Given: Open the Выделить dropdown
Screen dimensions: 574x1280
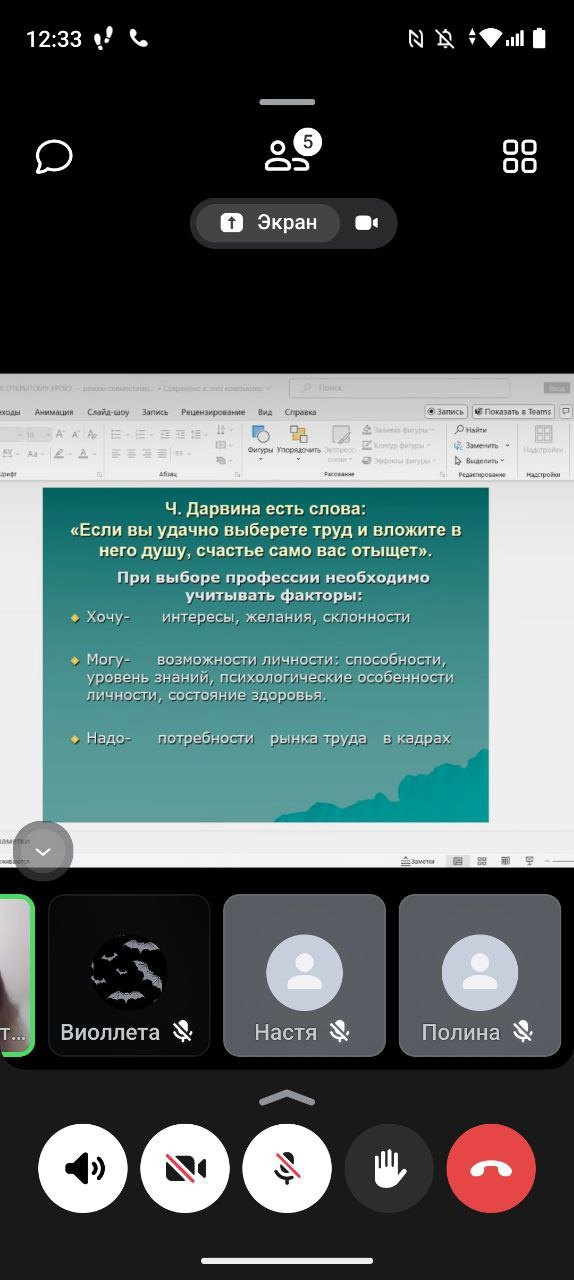Looking at the screenshot, I should pos(479,461).
